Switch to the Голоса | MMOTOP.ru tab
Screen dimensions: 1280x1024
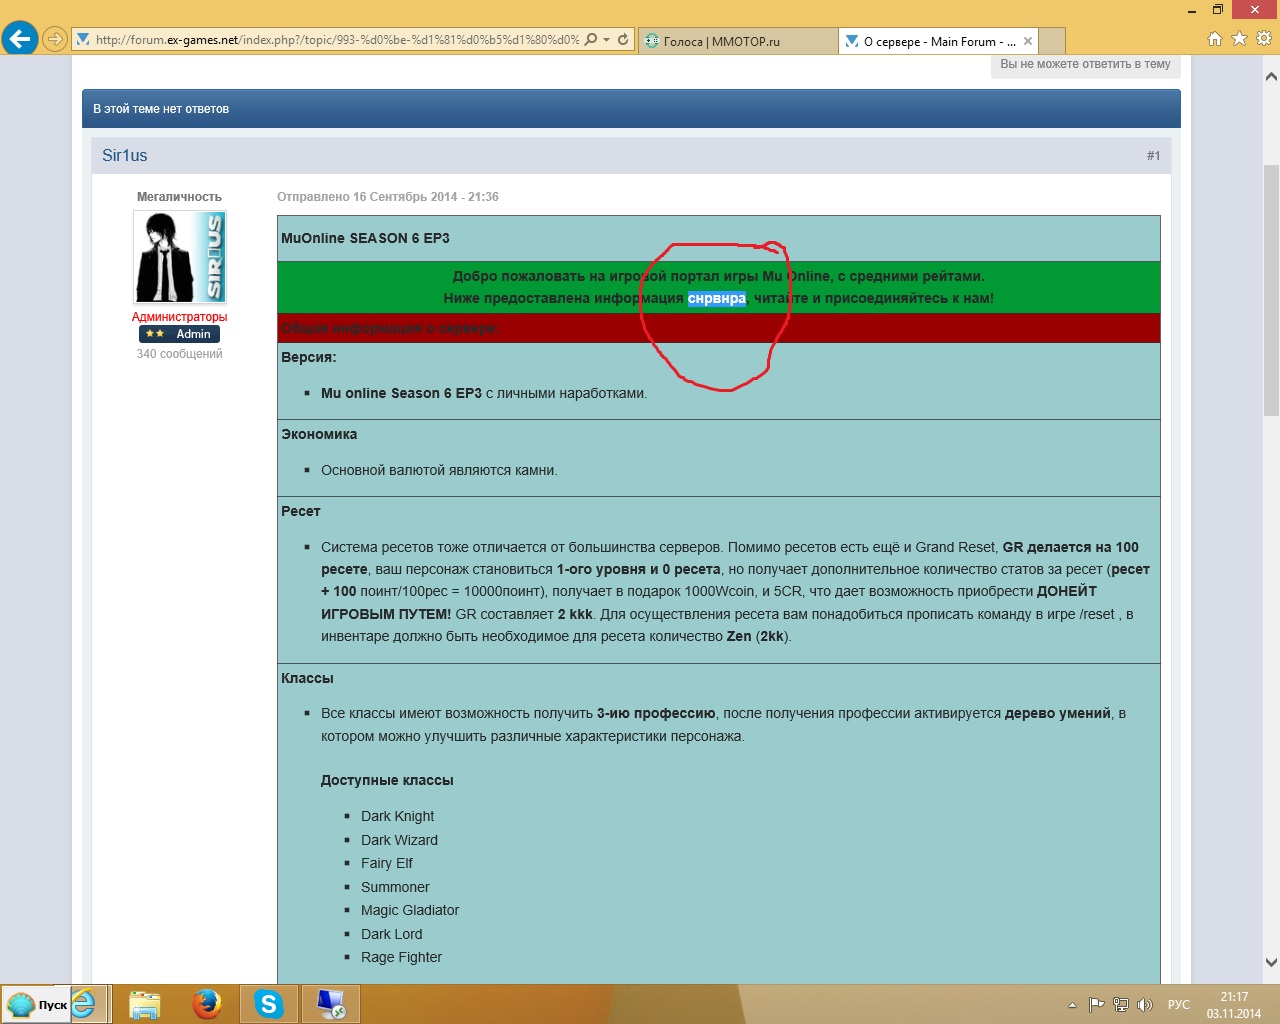[738, 41]
